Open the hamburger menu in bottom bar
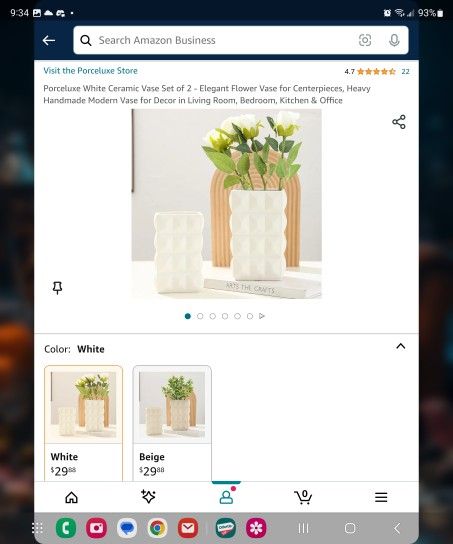The image size is (453, 544). click(381, 497)
